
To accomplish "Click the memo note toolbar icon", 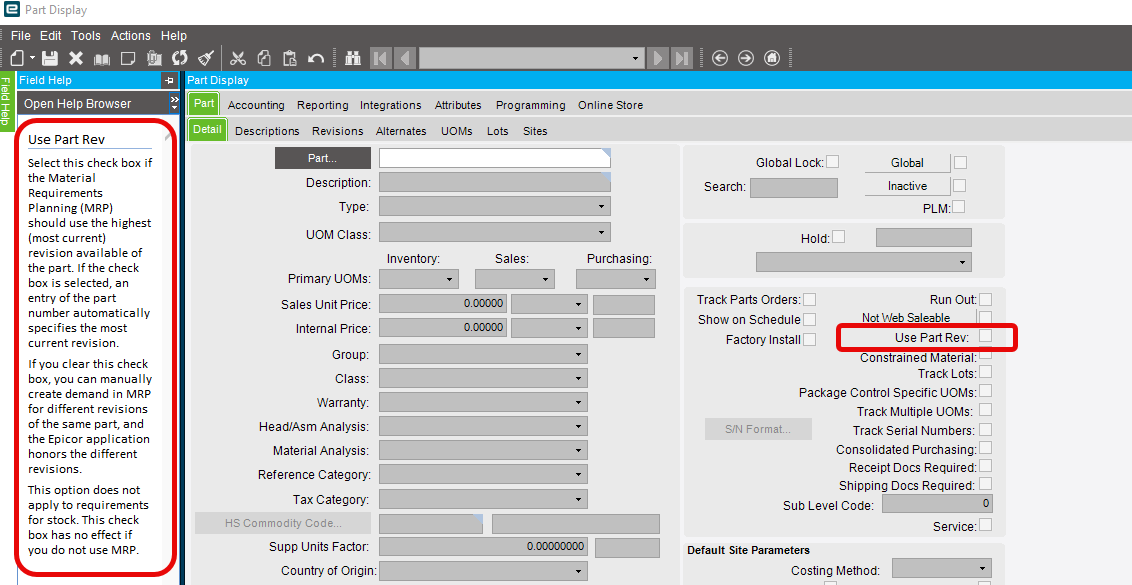I will click(128, 58).
